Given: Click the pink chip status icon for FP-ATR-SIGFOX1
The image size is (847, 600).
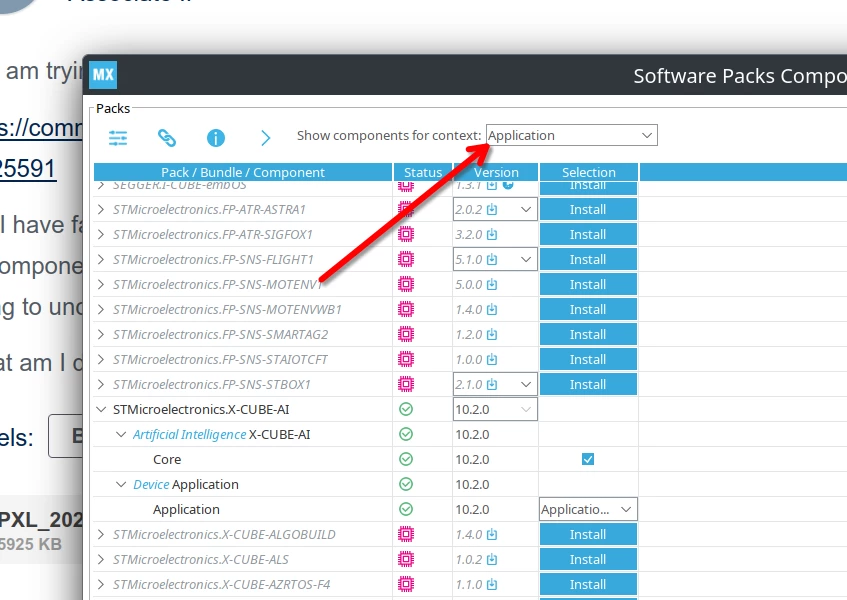Looking at the screenshot, I should click(x=406, y=234).
